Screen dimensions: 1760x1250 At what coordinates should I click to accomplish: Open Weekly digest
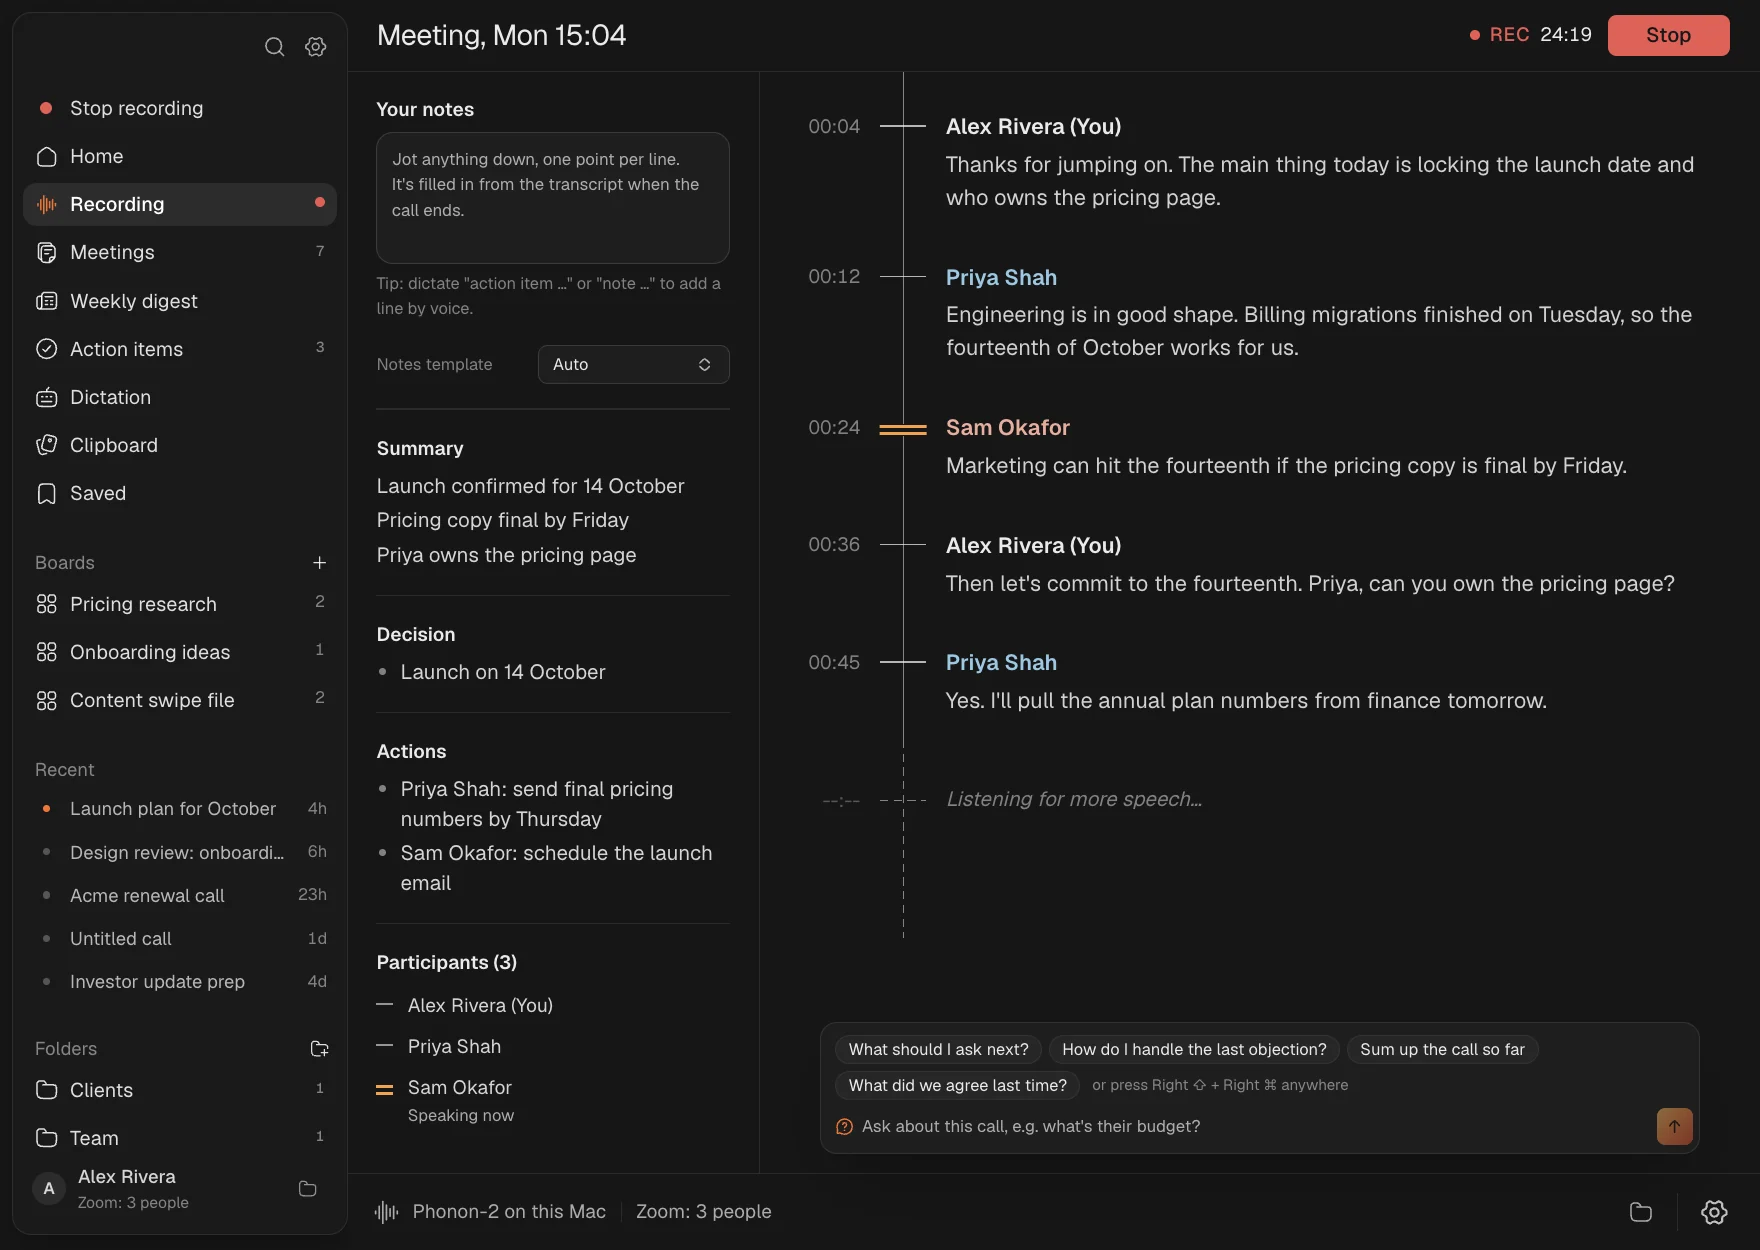click(180, 301)
